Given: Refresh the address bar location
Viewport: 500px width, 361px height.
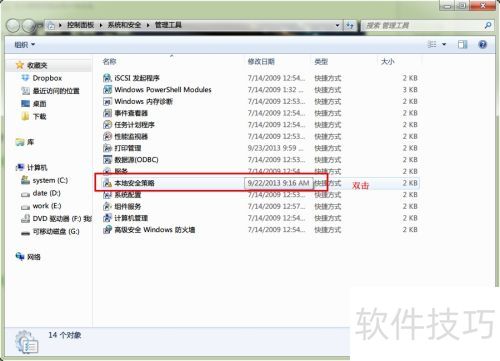Looking at the screenshot, I should coord(350,25).
